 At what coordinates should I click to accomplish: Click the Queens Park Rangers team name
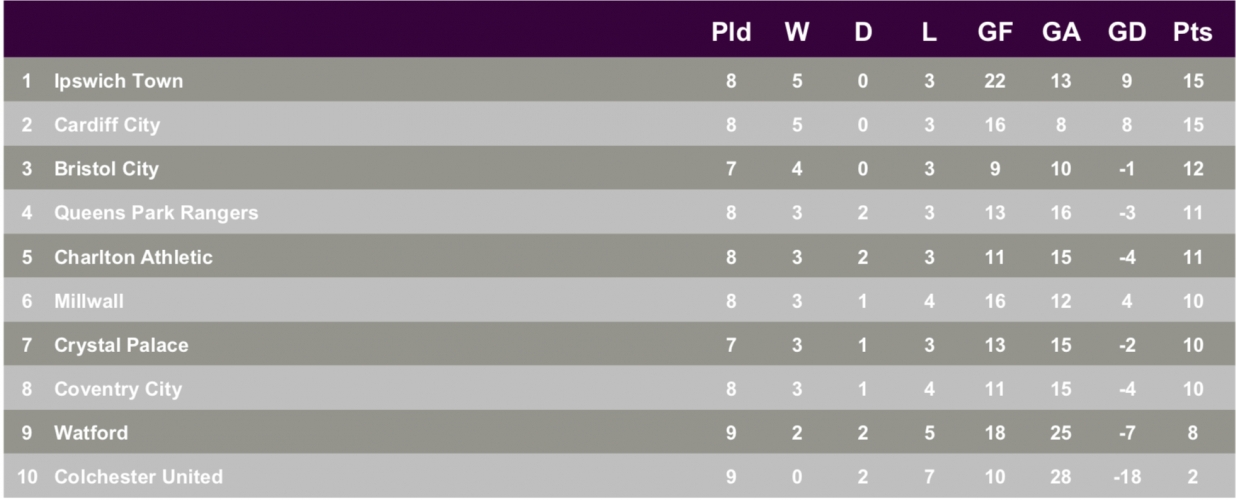[156, 213]
